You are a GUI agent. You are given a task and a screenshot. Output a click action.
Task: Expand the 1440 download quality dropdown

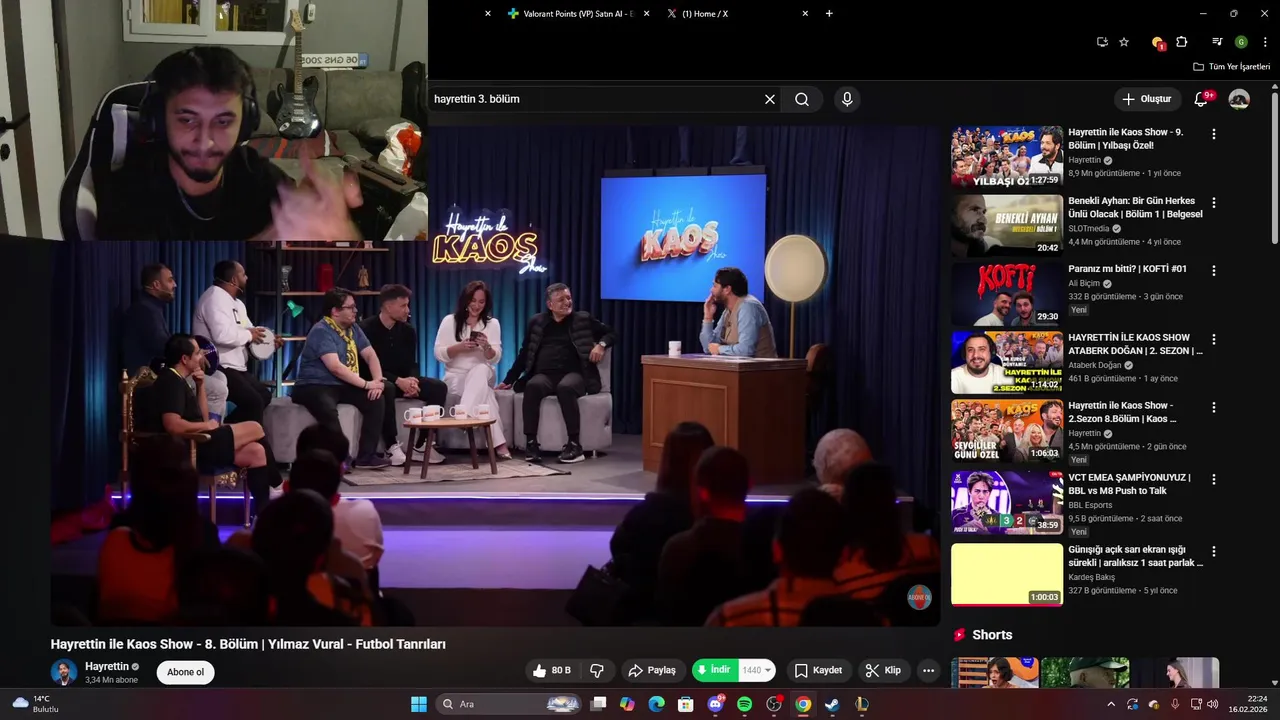(759, 670)
